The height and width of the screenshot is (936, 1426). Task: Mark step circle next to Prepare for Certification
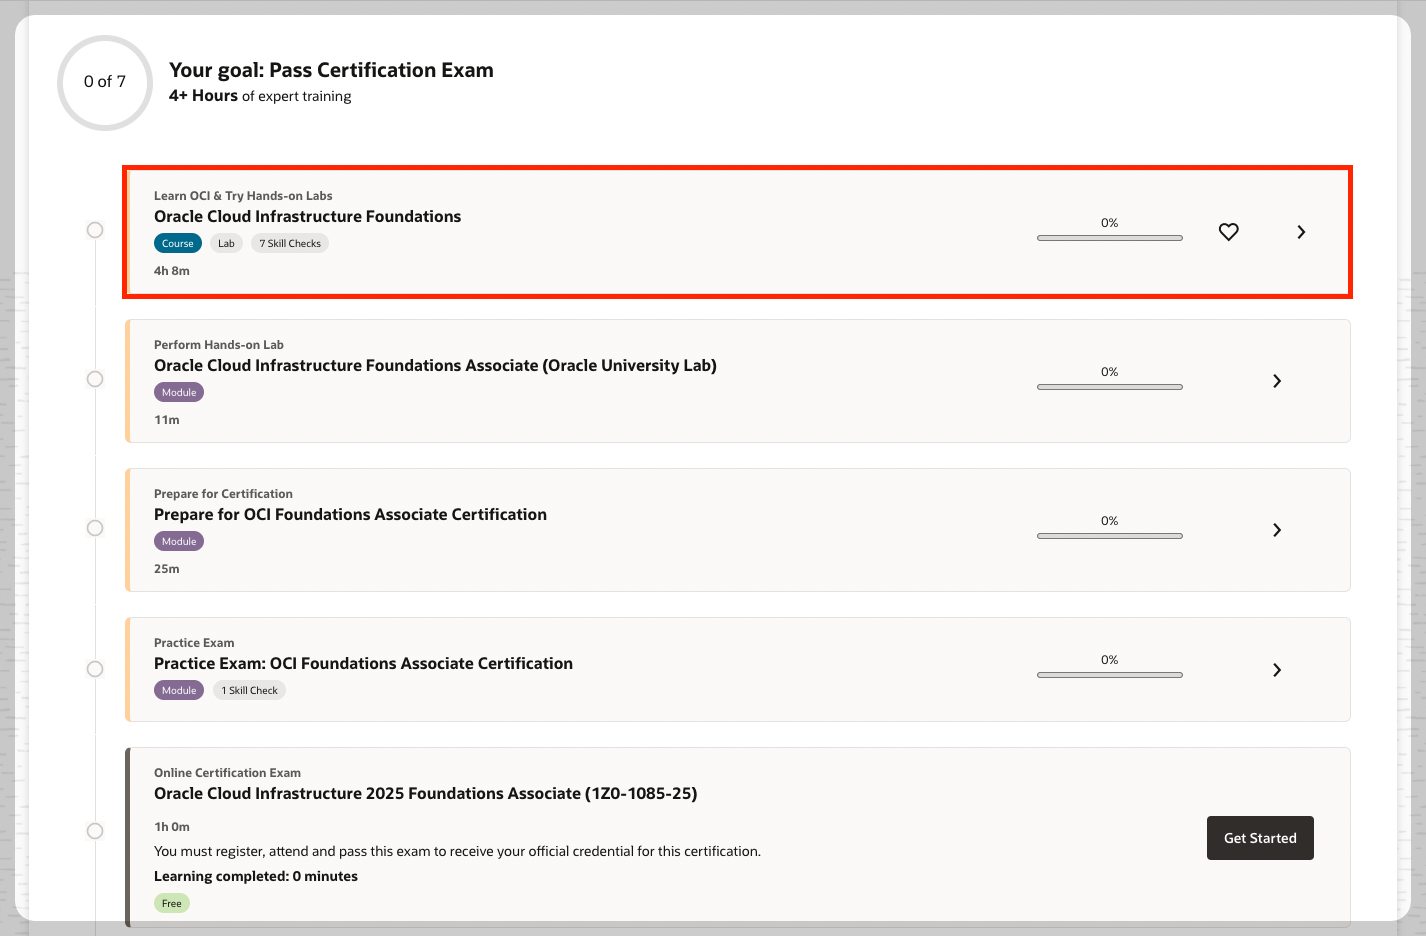(95, 528)
